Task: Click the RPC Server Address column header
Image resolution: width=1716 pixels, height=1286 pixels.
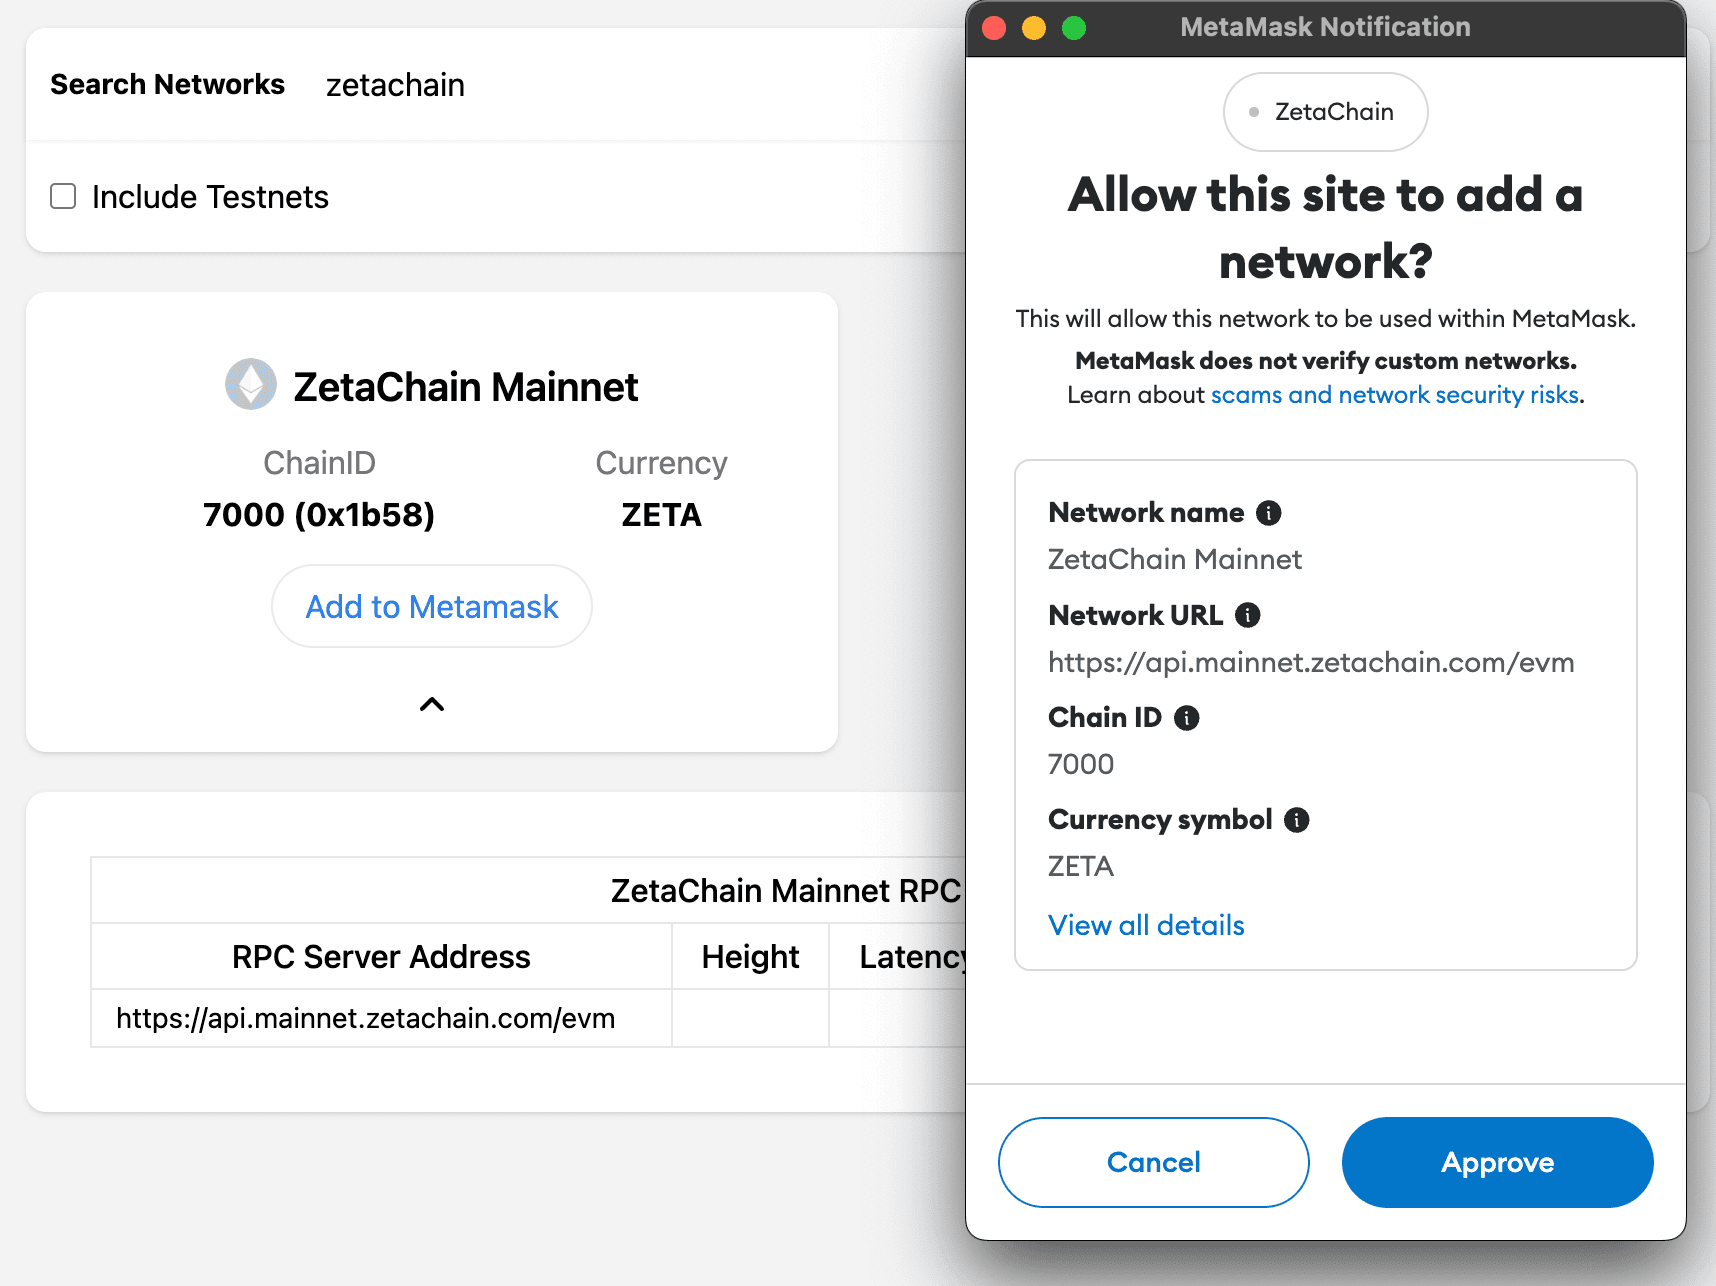Action: click(381, 956)
